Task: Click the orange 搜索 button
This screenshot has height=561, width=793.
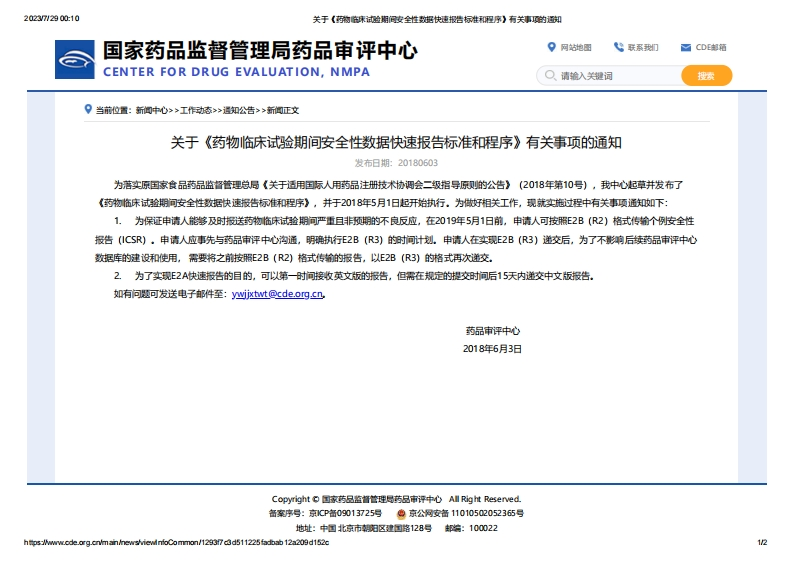Action: [706, 76]
